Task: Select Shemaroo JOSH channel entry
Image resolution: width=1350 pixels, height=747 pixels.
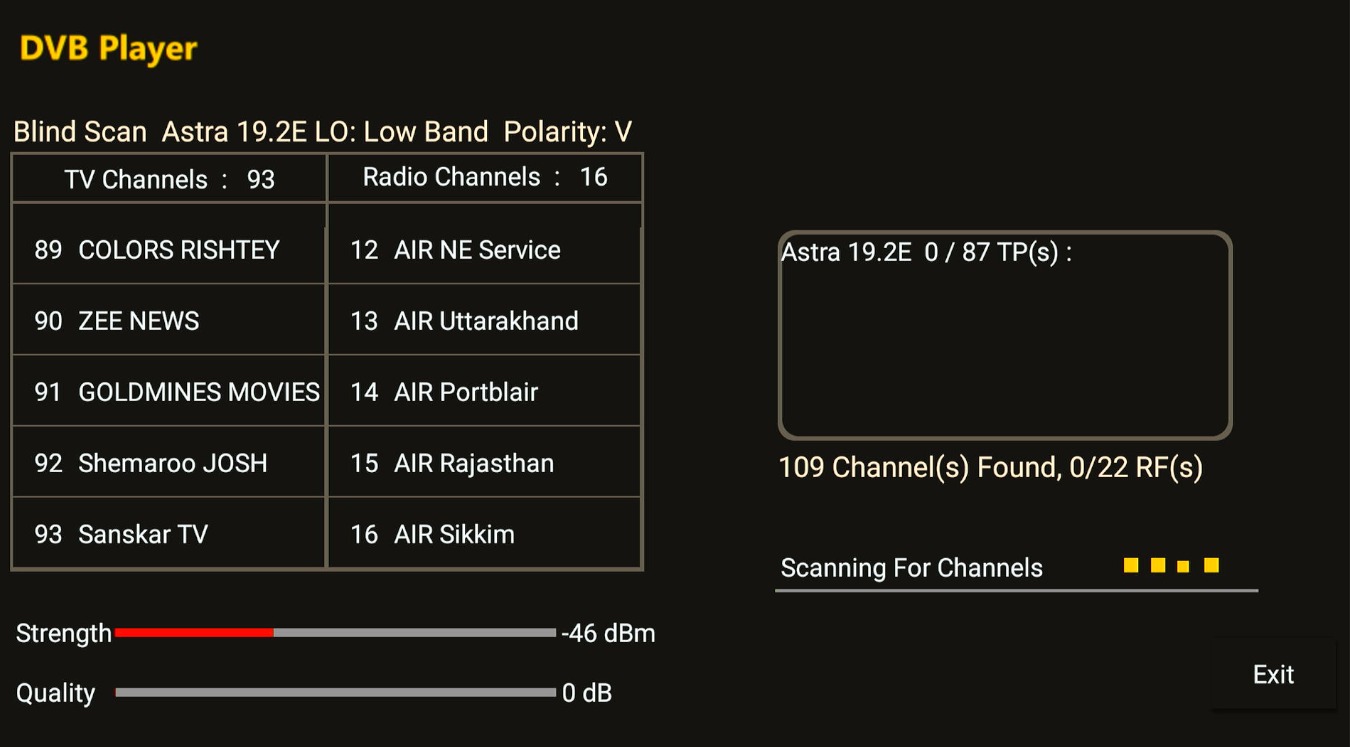Action: click(169, 463)
